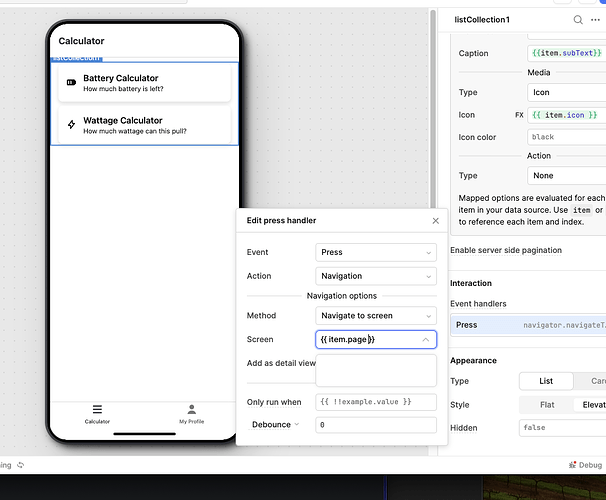This screenshot has width=606, height=500.
Task: Click the Appearance section heading
Action: pos(473,361)
